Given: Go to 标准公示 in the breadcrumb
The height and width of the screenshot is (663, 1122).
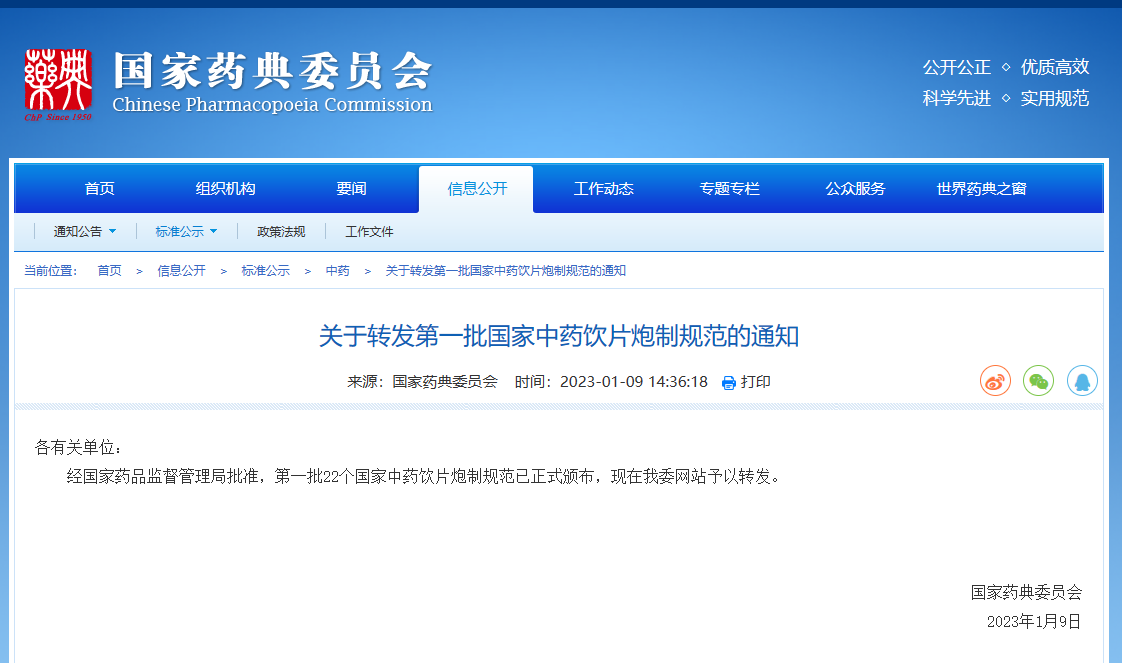Looking at the screenshot, I should coord(265,270).
